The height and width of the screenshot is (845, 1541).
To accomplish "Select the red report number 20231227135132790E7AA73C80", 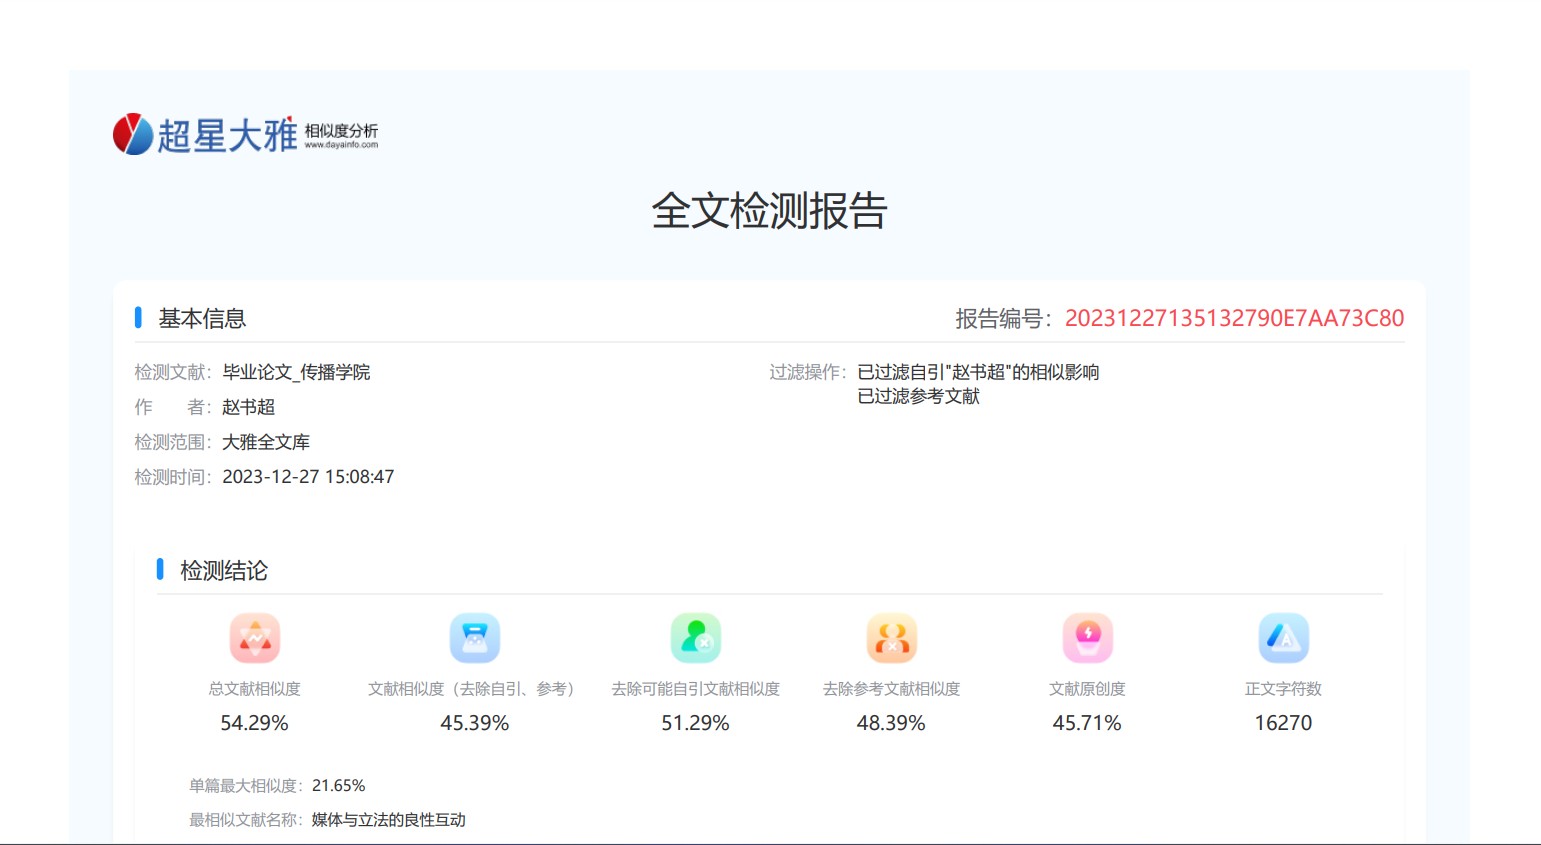I will tap(1234, 318).
